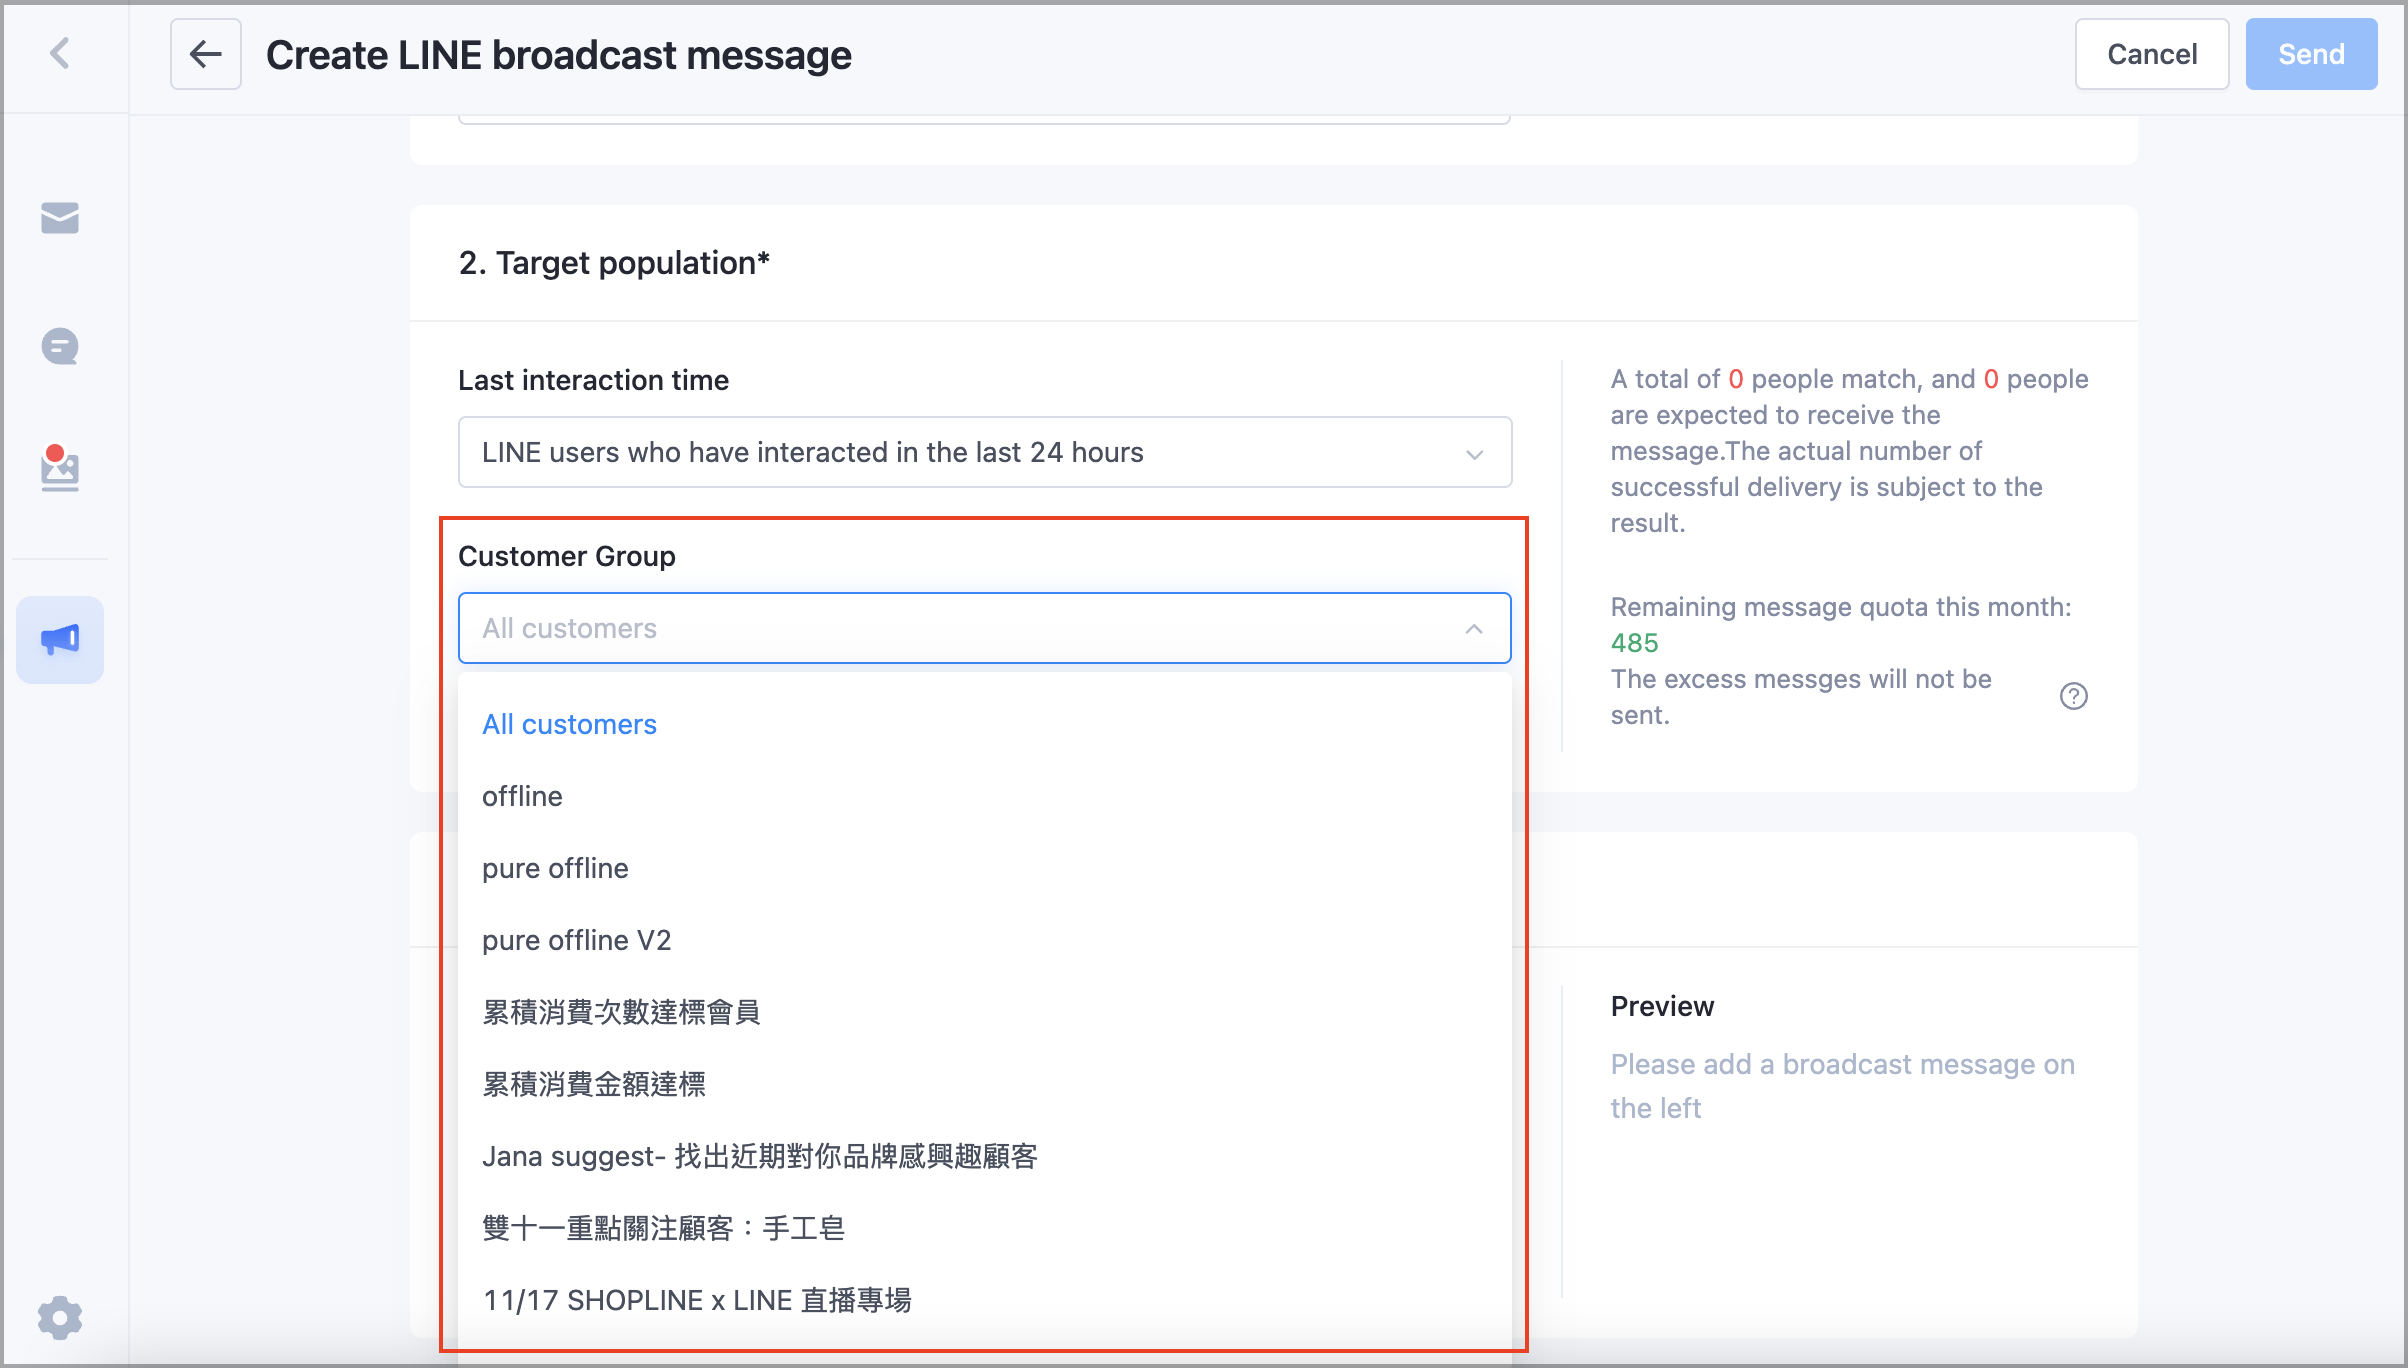Click the Customer Group up-chevron arrow
2408x1368 pixels.
pyautogui.click(x=1474, y=629)
